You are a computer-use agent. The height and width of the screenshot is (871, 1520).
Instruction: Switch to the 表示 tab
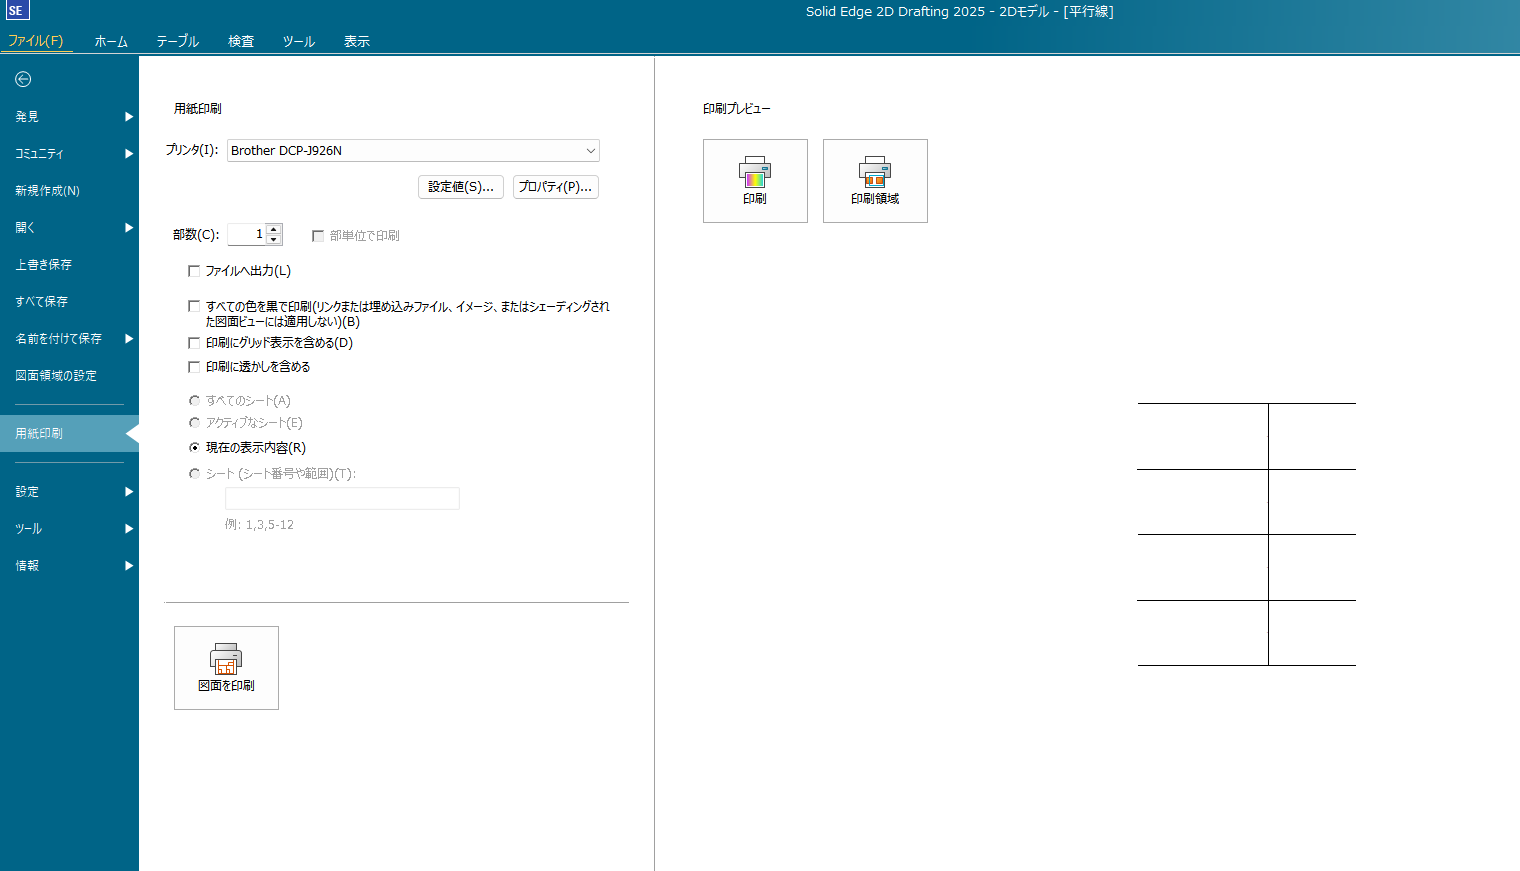[357, 41]
